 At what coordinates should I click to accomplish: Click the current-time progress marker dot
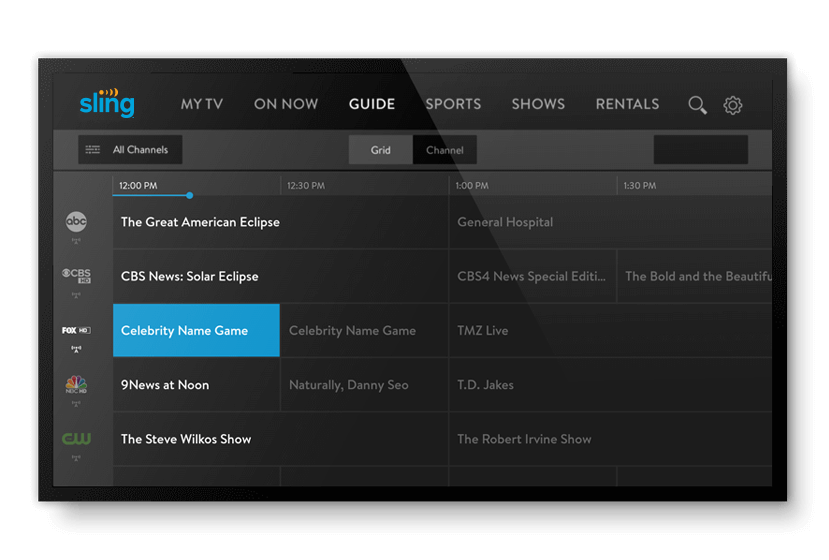tap(189, 195)
